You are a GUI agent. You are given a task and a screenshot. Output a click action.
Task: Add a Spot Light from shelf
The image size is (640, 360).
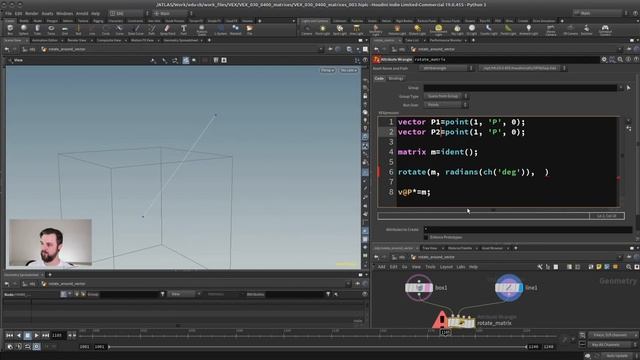(340, 29)
